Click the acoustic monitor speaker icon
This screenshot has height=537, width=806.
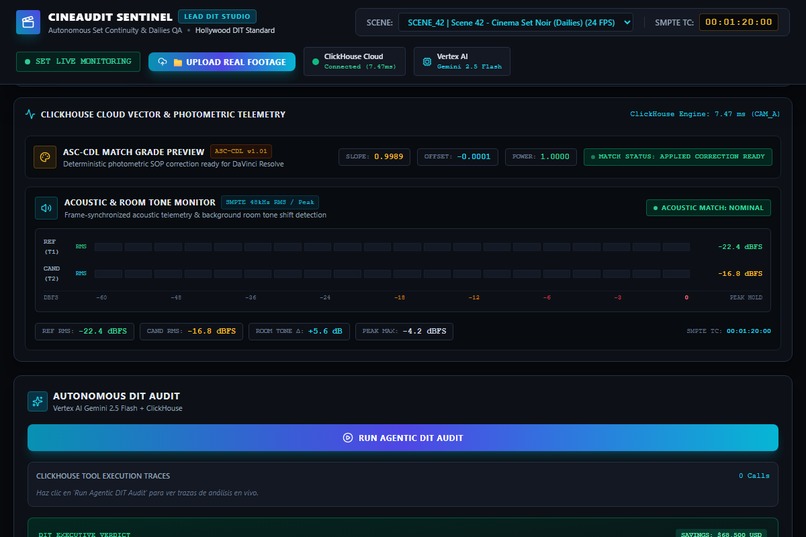point(46,208)
